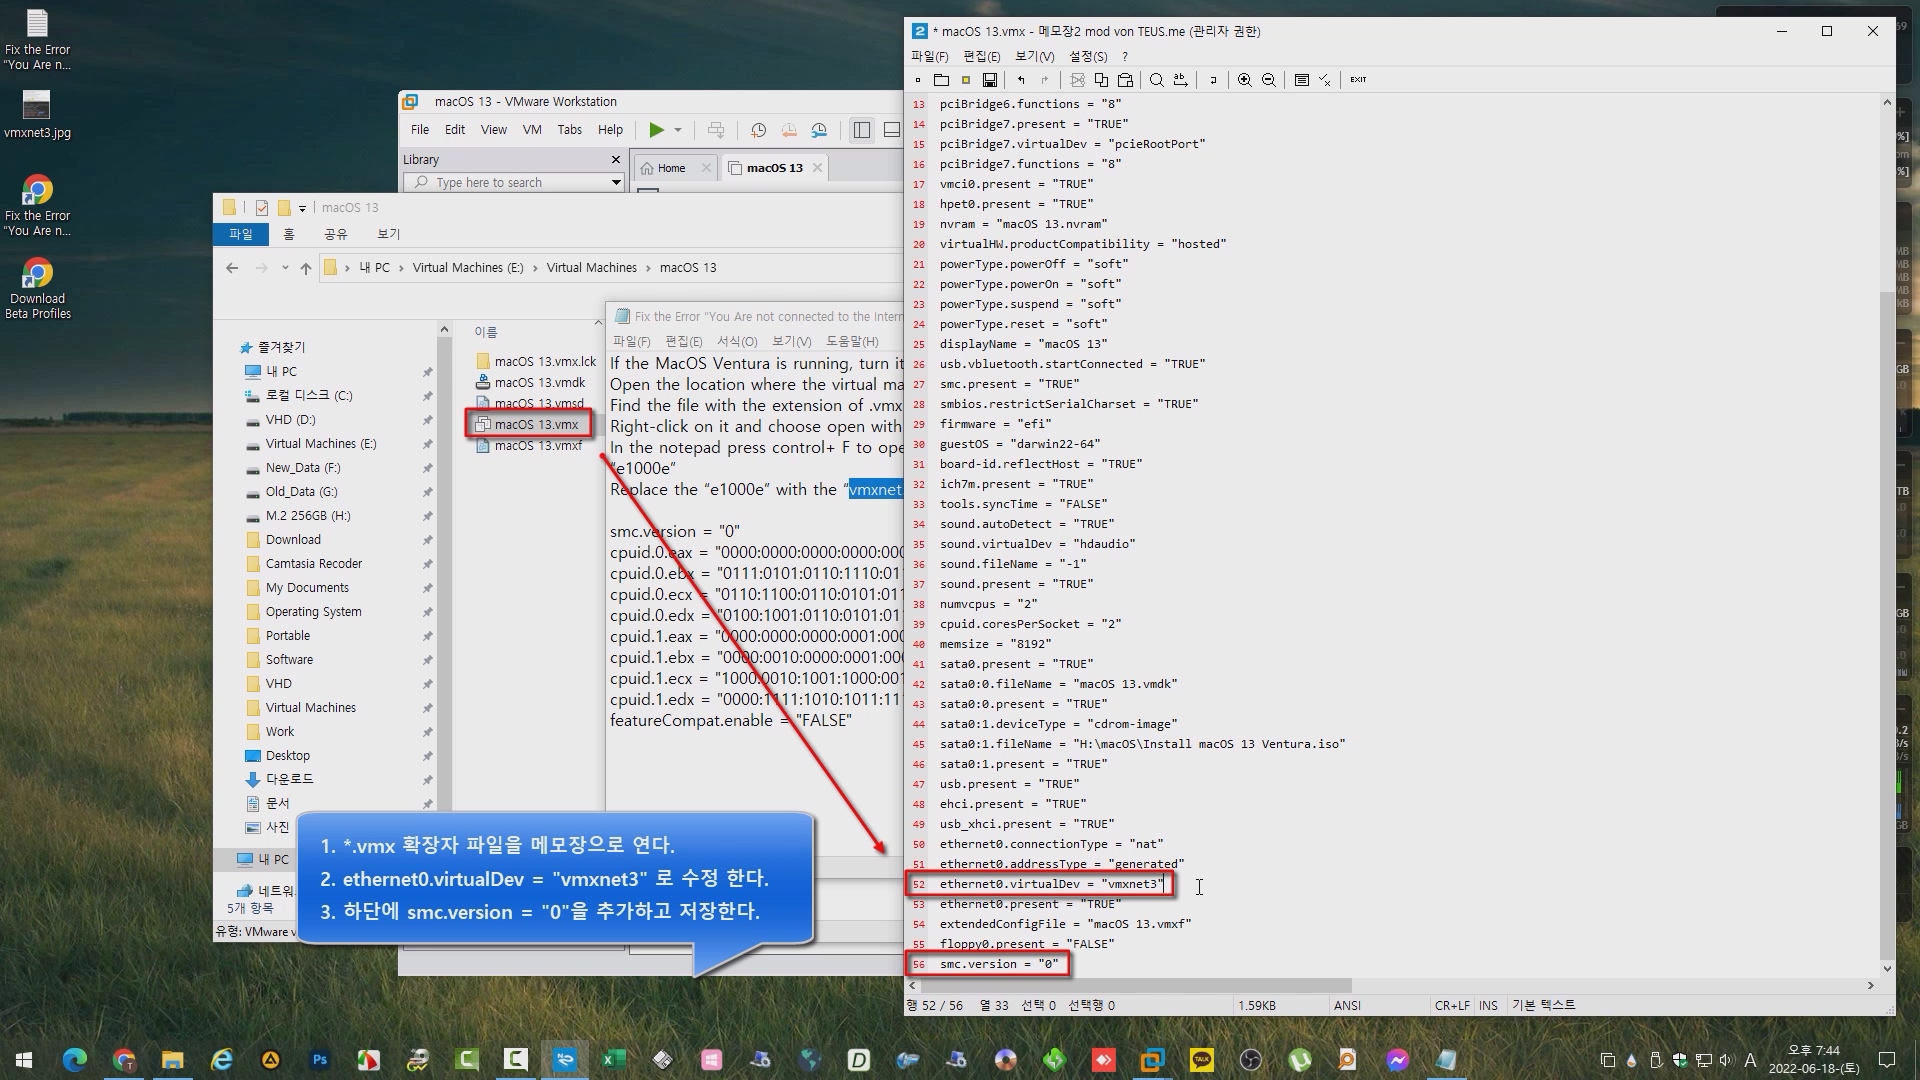Click the INS indicator in Notepad2 status bar

[1488, 1006]
